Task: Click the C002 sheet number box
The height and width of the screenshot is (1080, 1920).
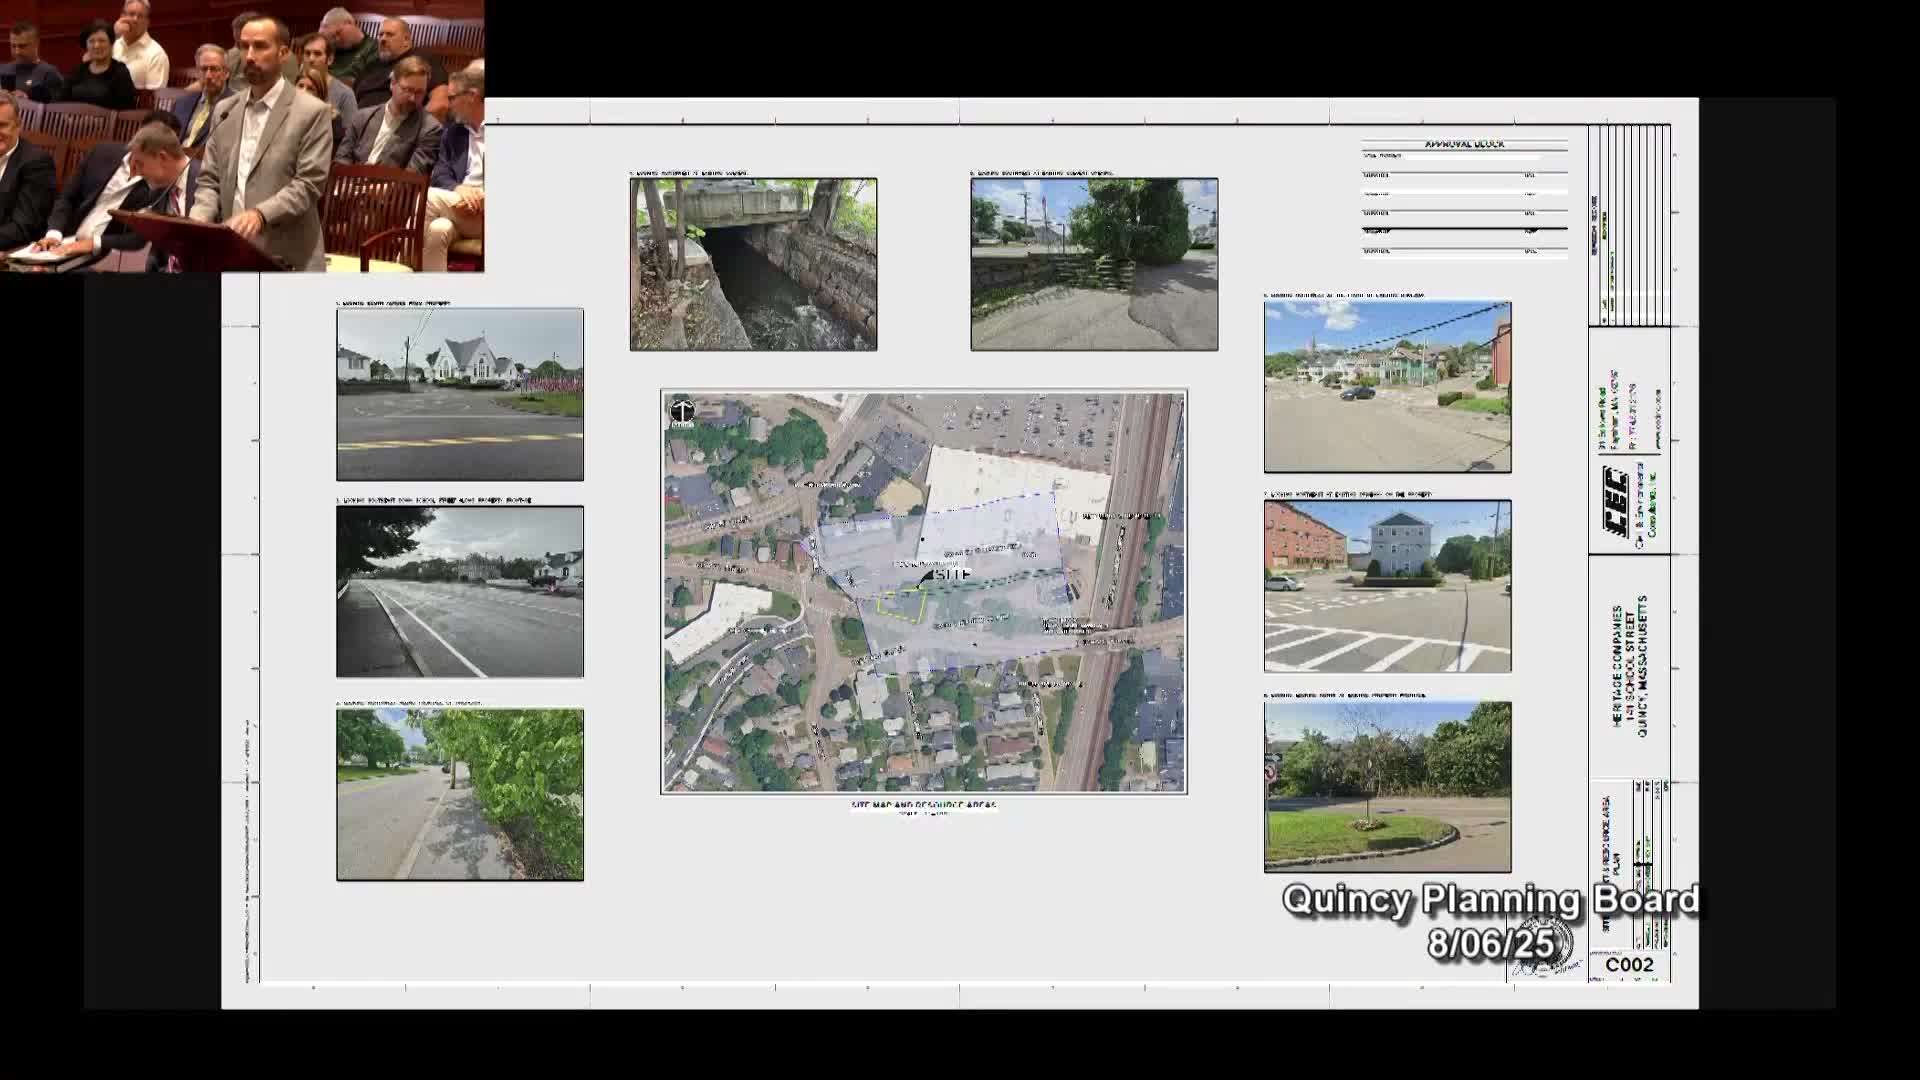Action: coord(1629,964)
